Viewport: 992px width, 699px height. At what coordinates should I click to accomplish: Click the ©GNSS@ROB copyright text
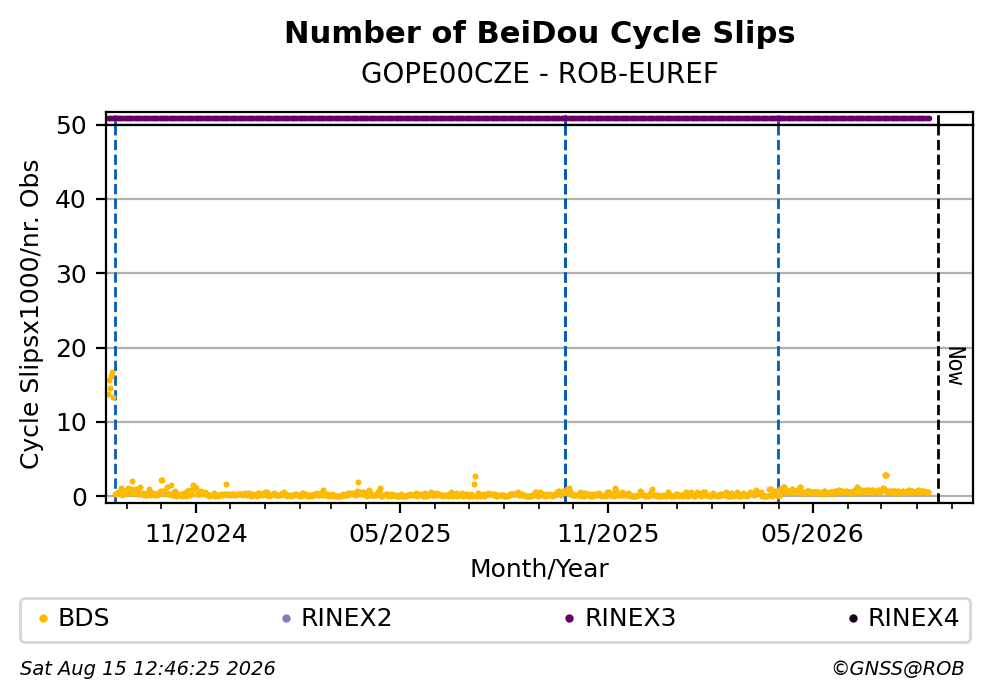coord(898,669)
